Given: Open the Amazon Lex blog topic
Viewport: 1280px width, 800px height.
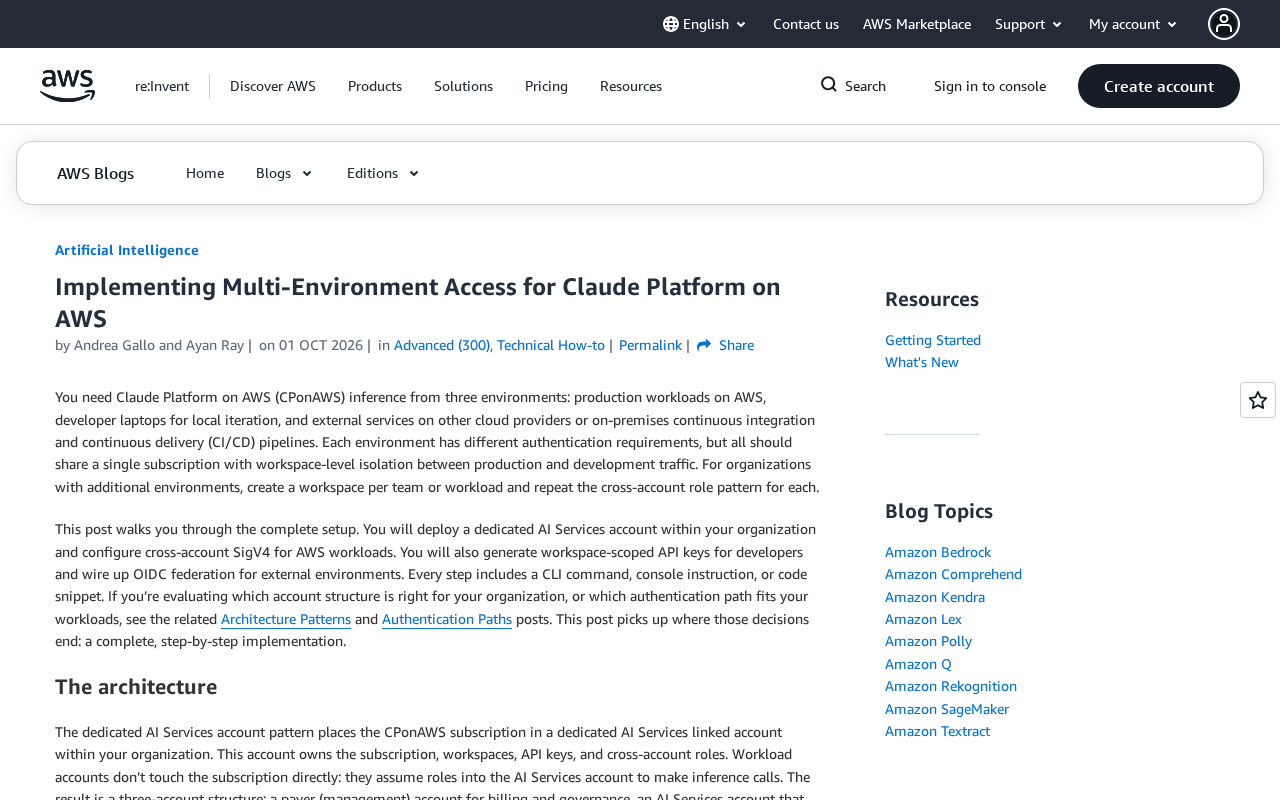Looking at the screenshot, I should tap(923, 619).
